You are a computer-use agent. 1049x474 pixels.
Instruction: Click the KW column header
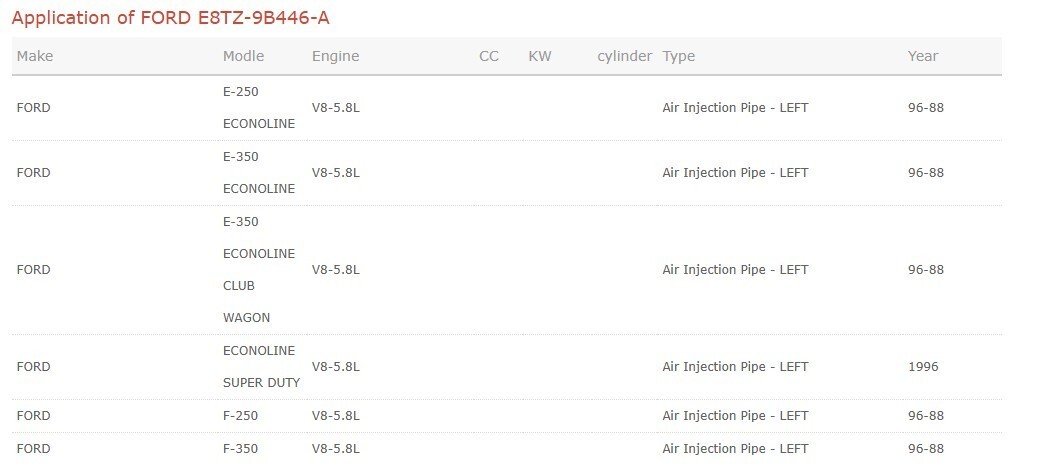pos(540,56)
